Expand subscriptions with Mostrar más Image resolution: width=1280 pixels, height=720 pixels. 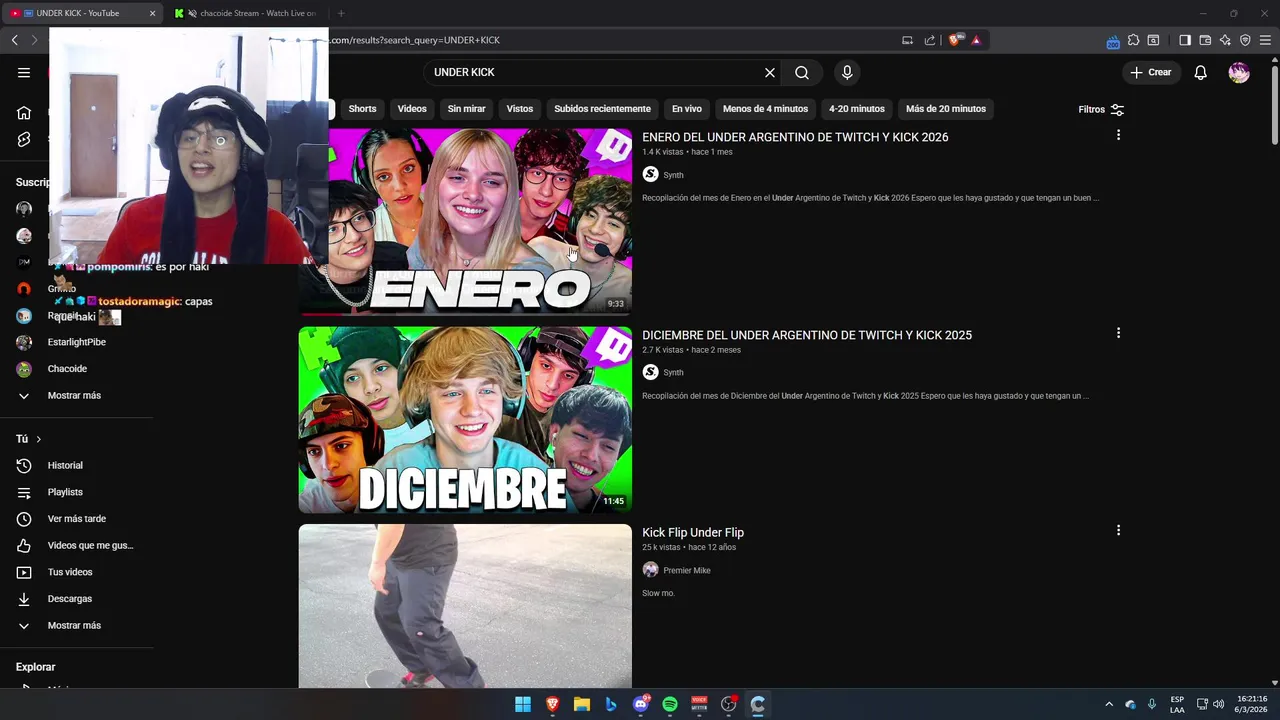point(74,395)
